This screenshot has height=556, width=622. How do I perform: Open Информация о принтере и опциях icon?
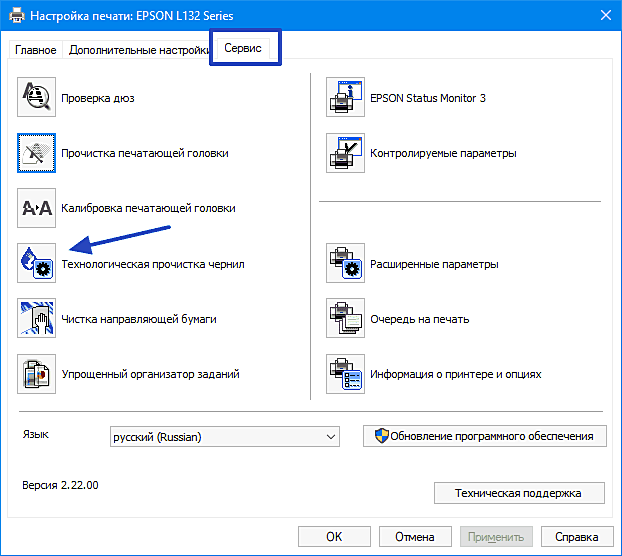pyautogui.click(x=346, y=374)
